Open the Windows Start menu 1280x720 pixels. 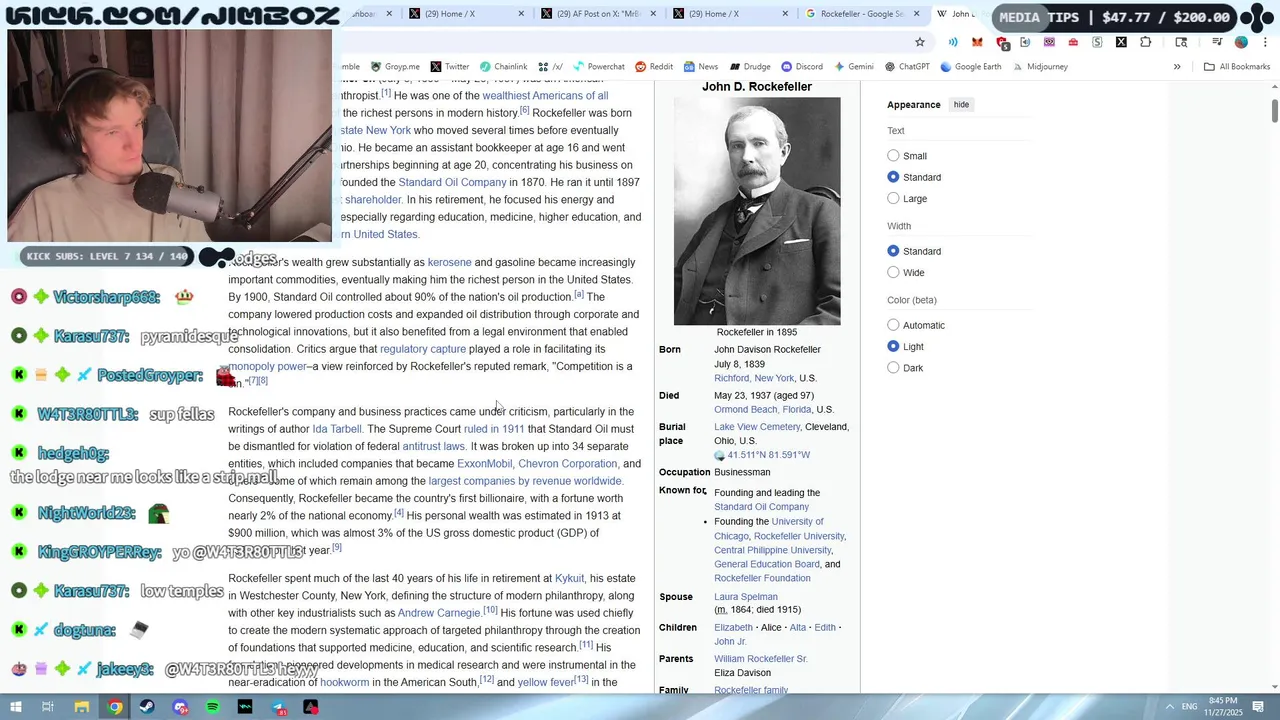point(16,707)
